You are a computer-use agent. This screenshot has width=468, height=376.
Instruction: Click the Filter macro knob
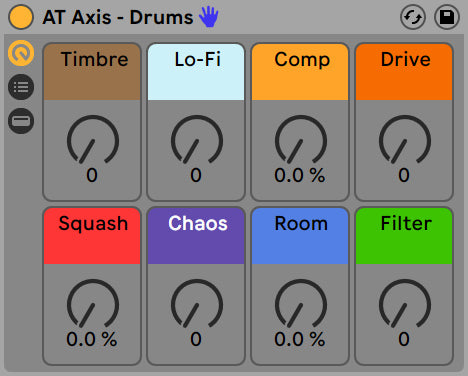[405, 304]
